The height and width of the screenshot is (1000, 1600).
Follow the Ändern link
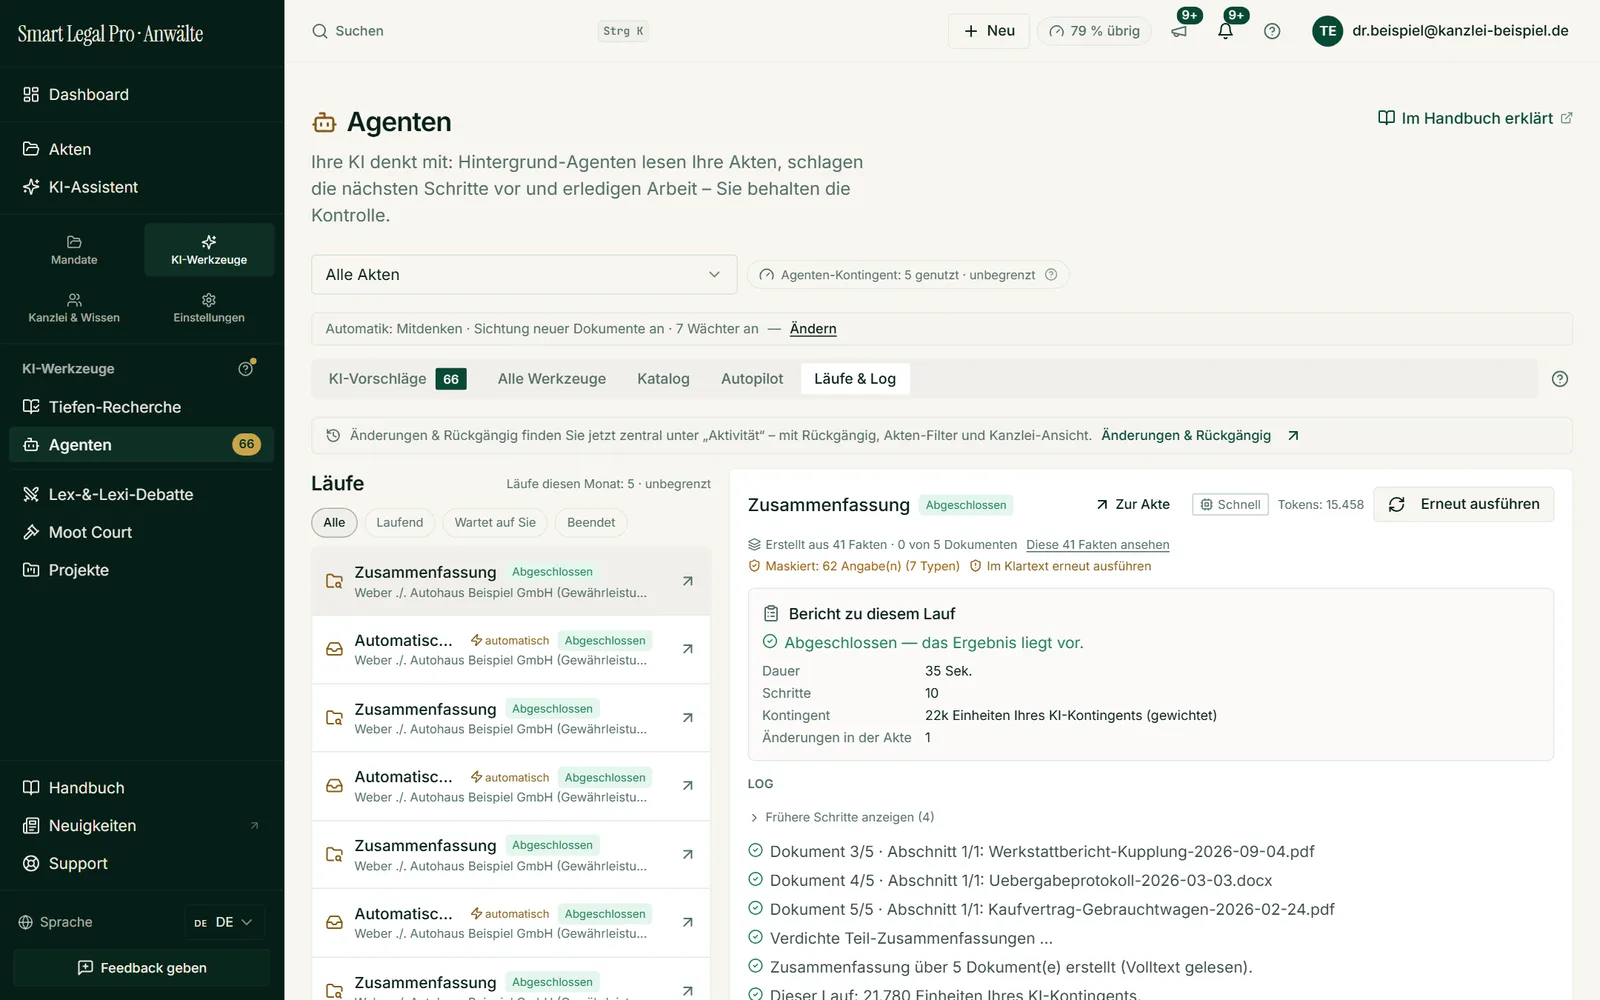pyautogui.click(x=813, y=329)
